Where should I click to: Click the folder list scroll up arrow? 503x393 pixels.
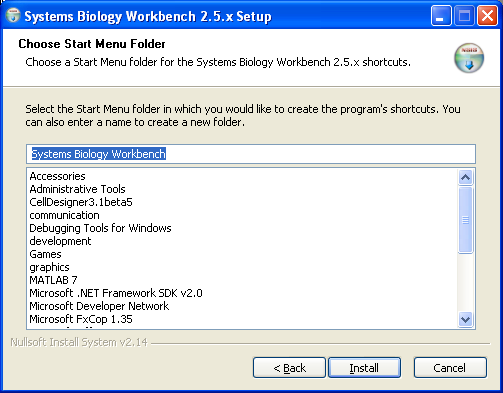[x=465, y=177]
